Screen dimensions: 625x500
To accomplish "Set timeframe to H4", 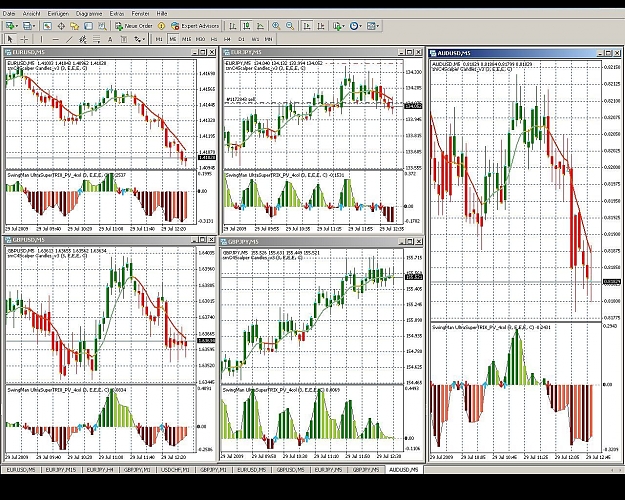I will [227, 39].
